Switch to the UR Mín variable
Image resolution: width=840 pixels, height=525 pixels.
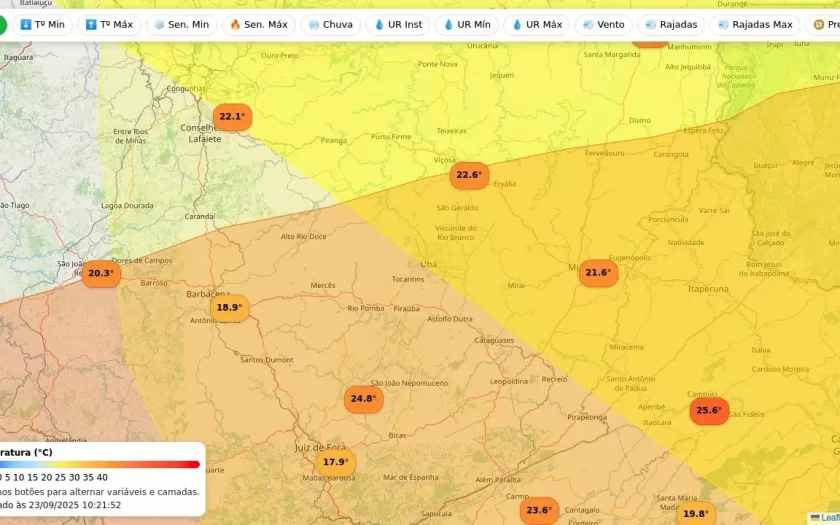[467, 24]
